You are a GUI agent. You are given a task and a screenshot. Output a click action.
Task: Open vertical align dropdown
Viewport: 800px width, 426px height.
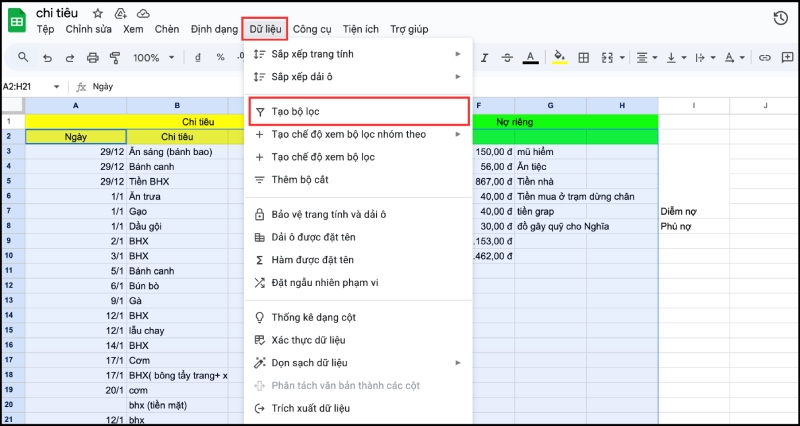(677, 58)
